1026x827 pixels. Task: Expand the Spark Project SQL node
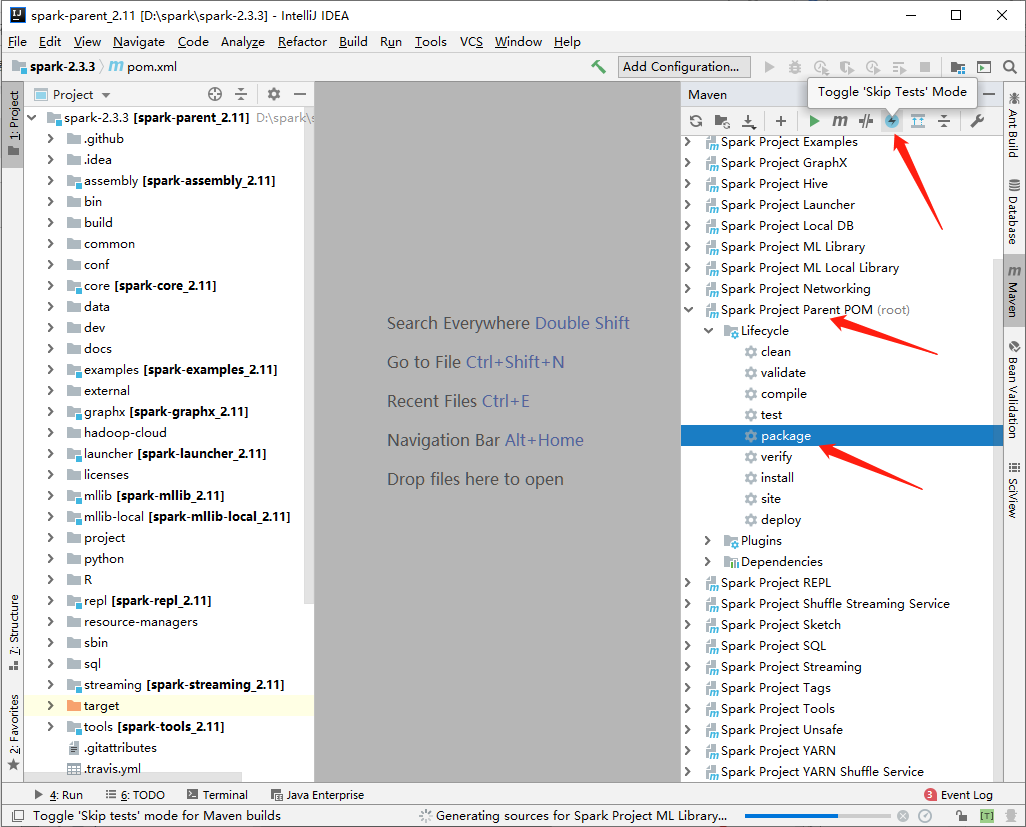pos(689,645)
